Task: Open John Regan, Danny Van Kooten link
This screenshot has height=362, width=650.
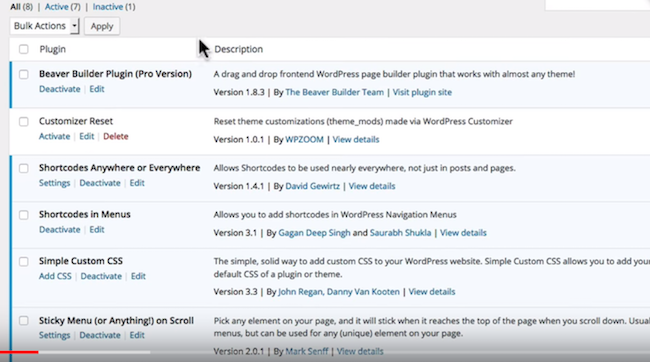Action: (x=339, y=292)
